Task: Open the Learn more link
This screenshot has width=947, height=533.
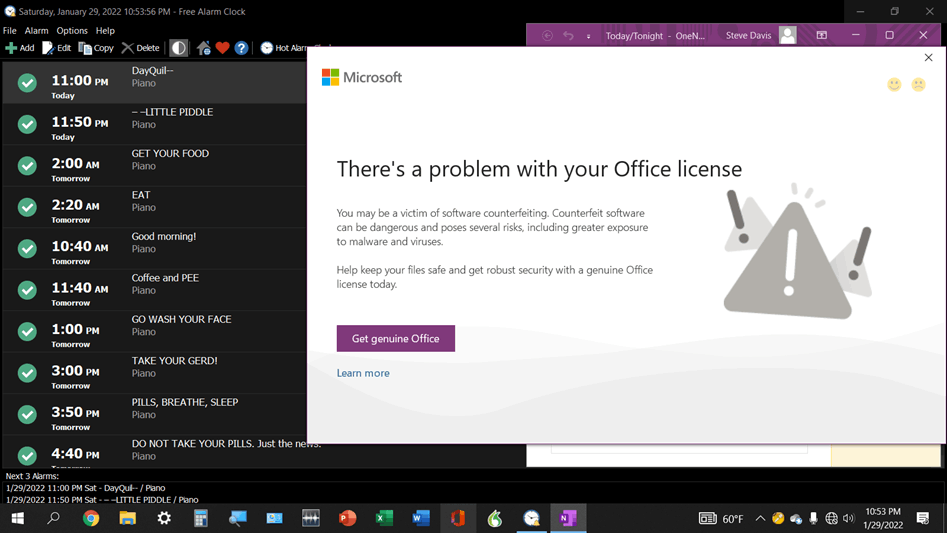Action: point(363,373)
